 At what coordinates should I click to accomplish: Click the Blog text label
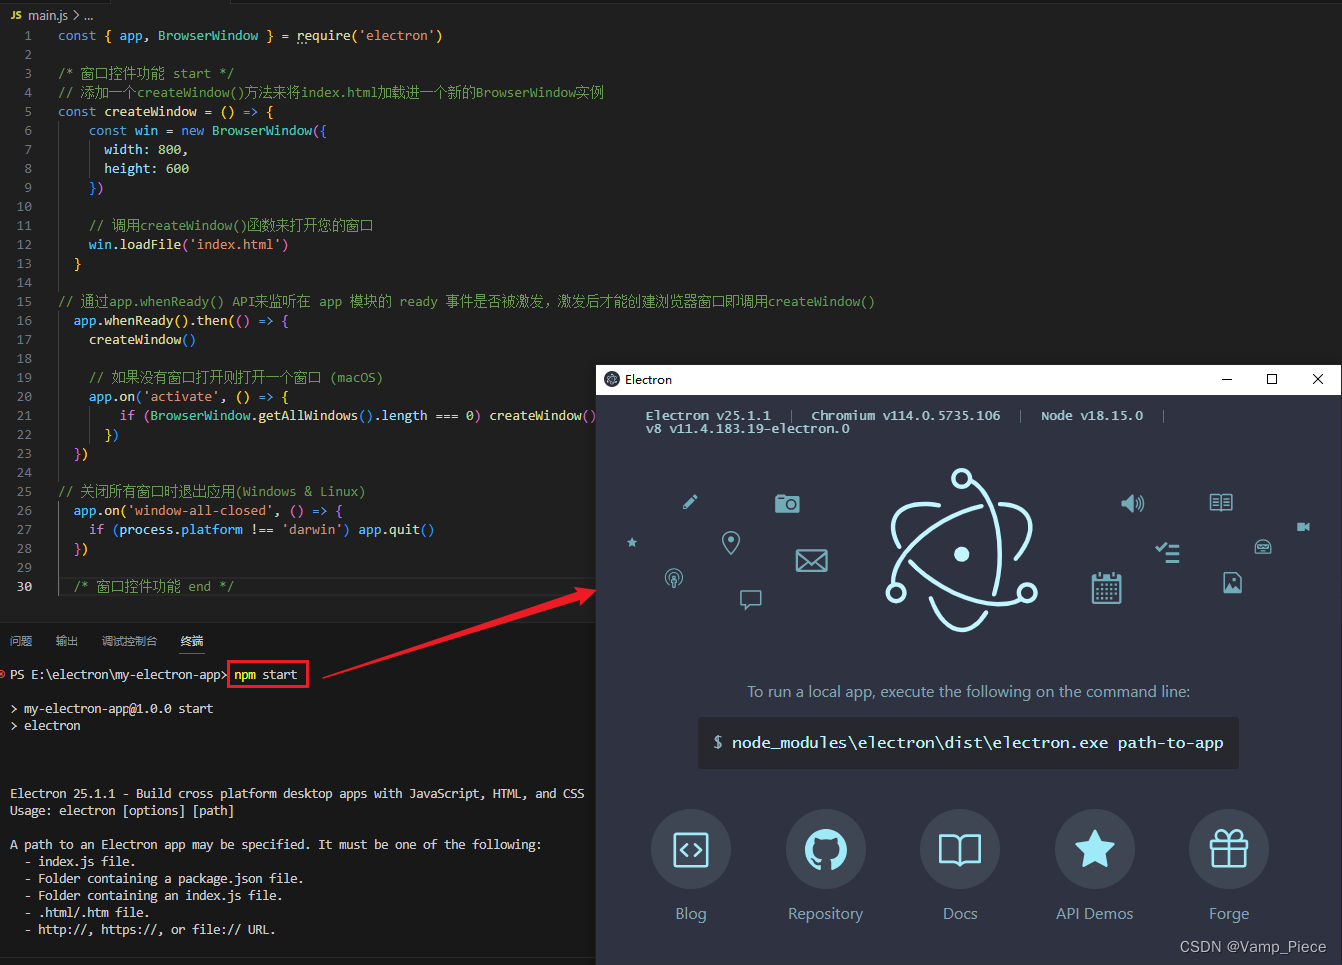click(691, 913)
